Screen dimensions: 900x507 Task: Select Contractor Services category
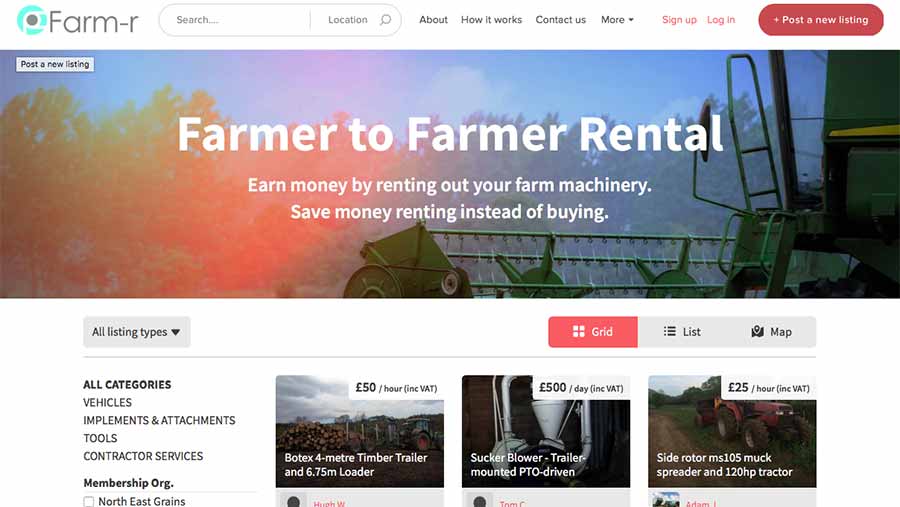point(143,456)
